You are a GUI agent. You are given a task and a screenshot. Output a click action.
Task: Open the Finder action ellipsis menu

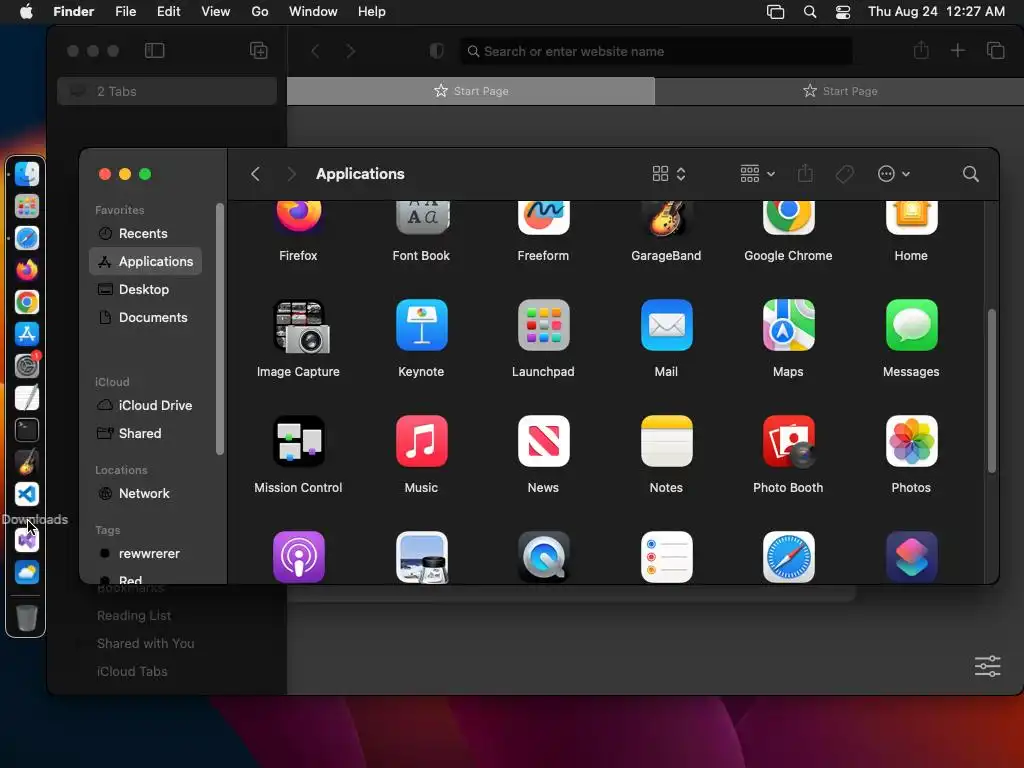click(893, 174)
